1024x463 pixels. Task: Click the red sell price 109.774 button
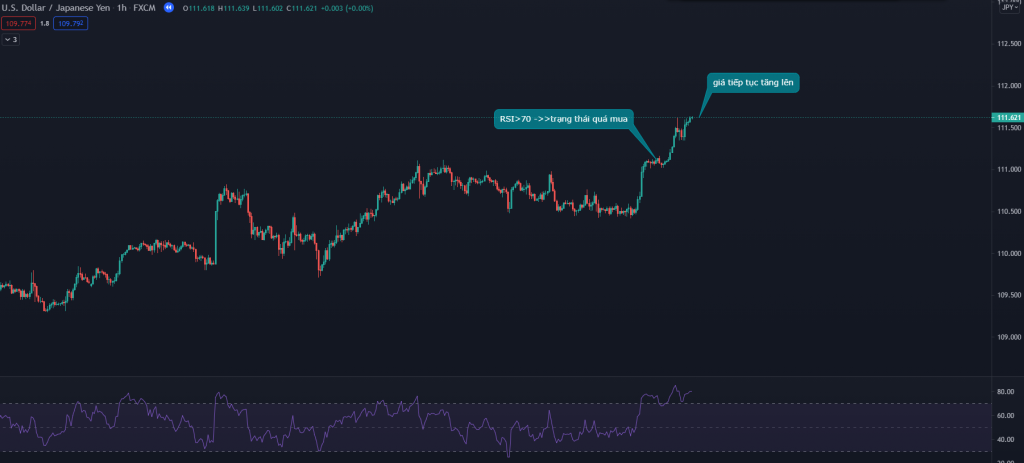click(18, 24)
